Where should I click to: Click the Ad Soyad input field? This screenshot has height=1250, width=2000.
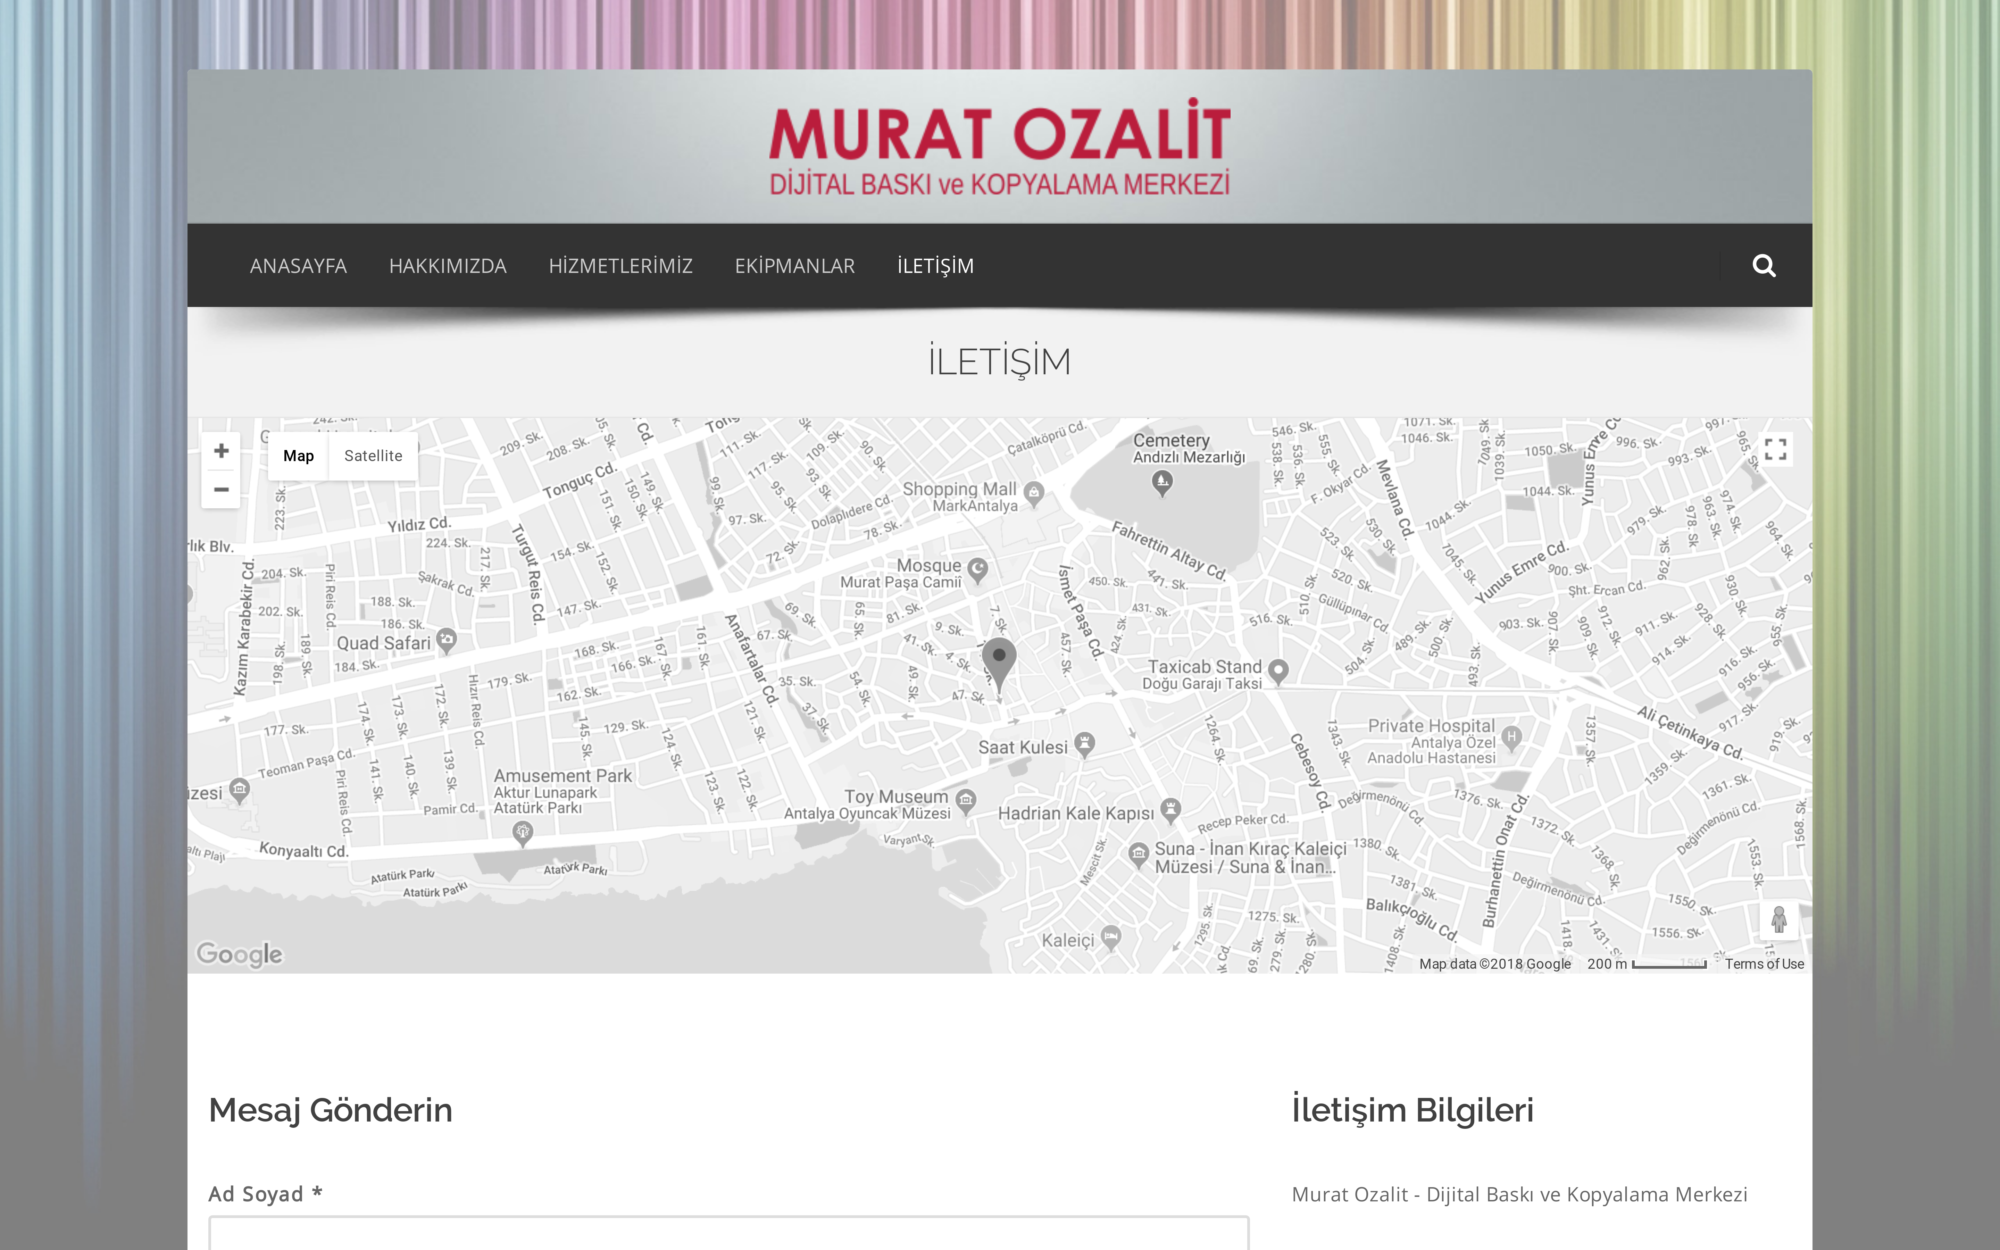point(728,1233)
